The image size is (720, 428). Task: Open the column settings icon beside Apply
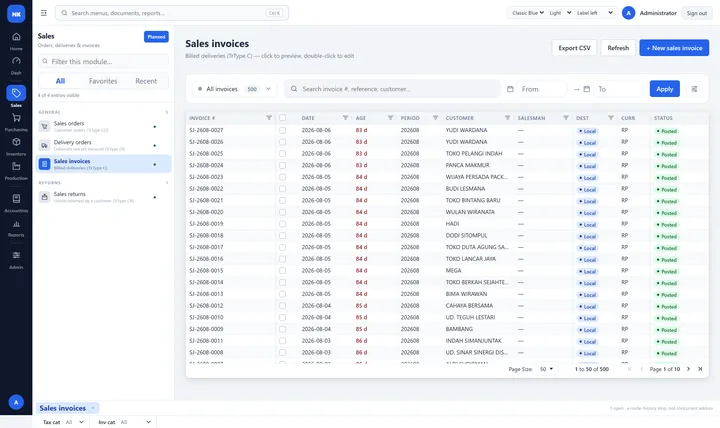click(x=694, y=89)
